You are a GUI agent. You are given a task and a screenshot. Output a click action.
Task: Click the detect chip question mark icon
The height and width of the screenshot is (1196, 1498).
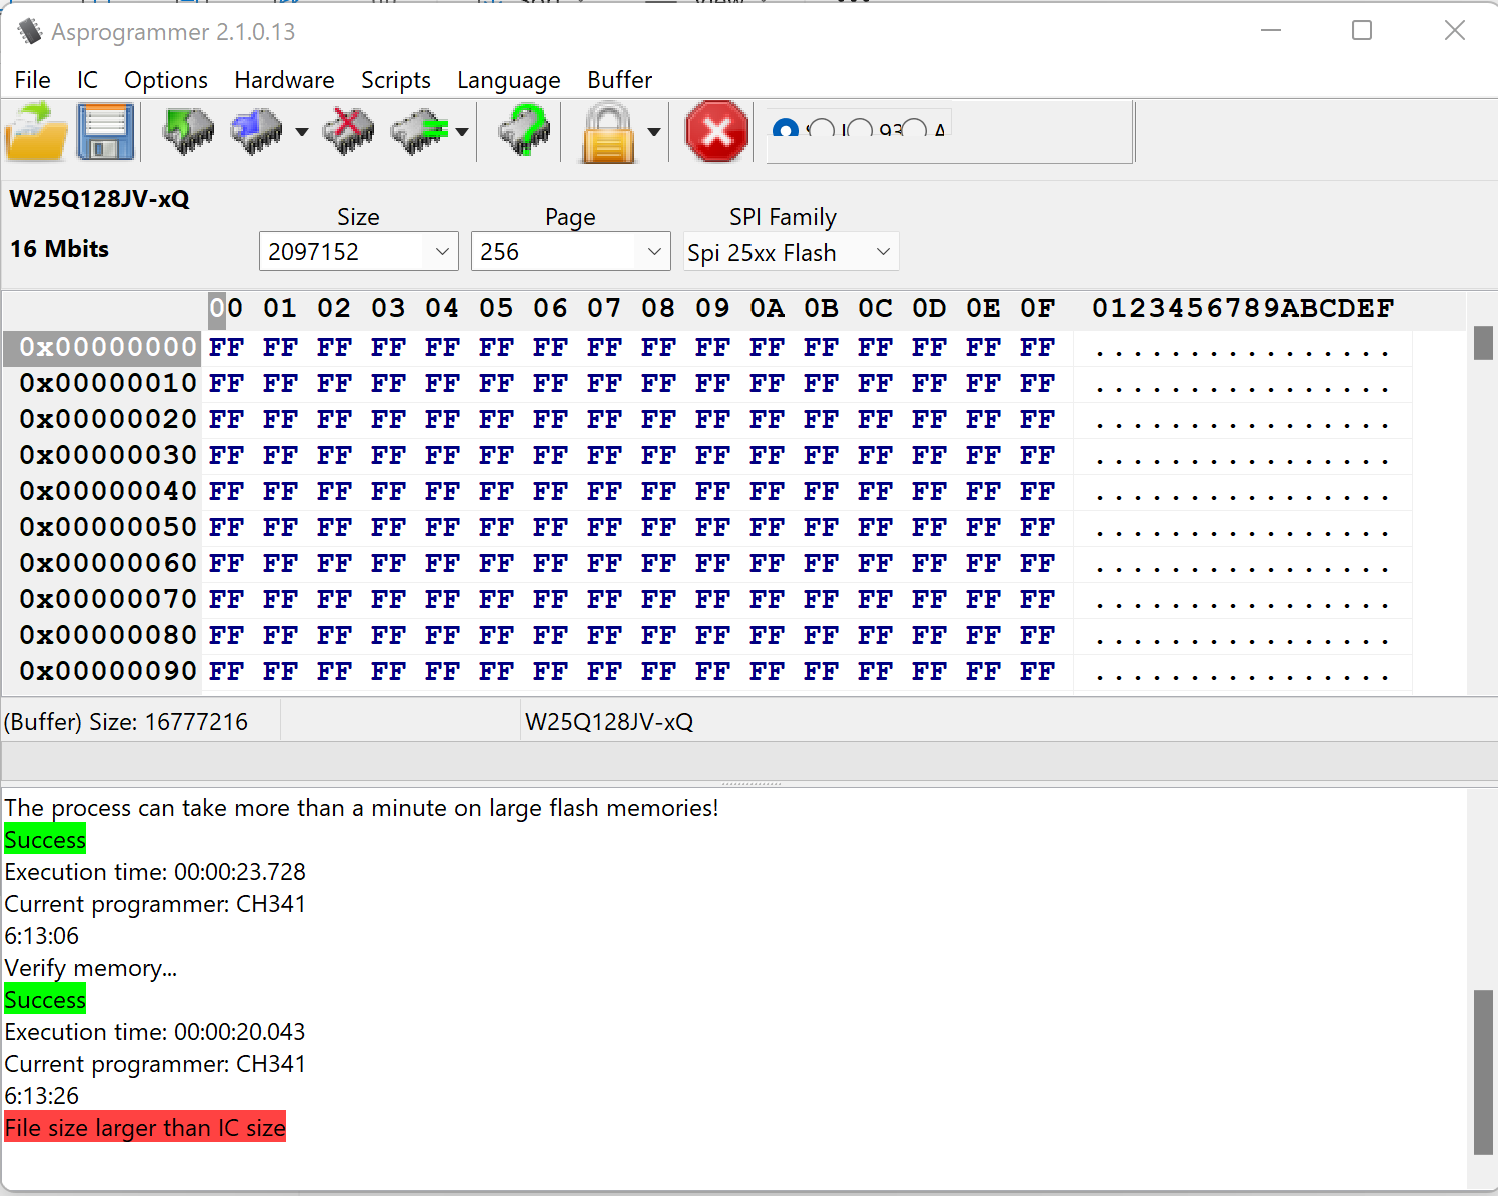point(524,132)
